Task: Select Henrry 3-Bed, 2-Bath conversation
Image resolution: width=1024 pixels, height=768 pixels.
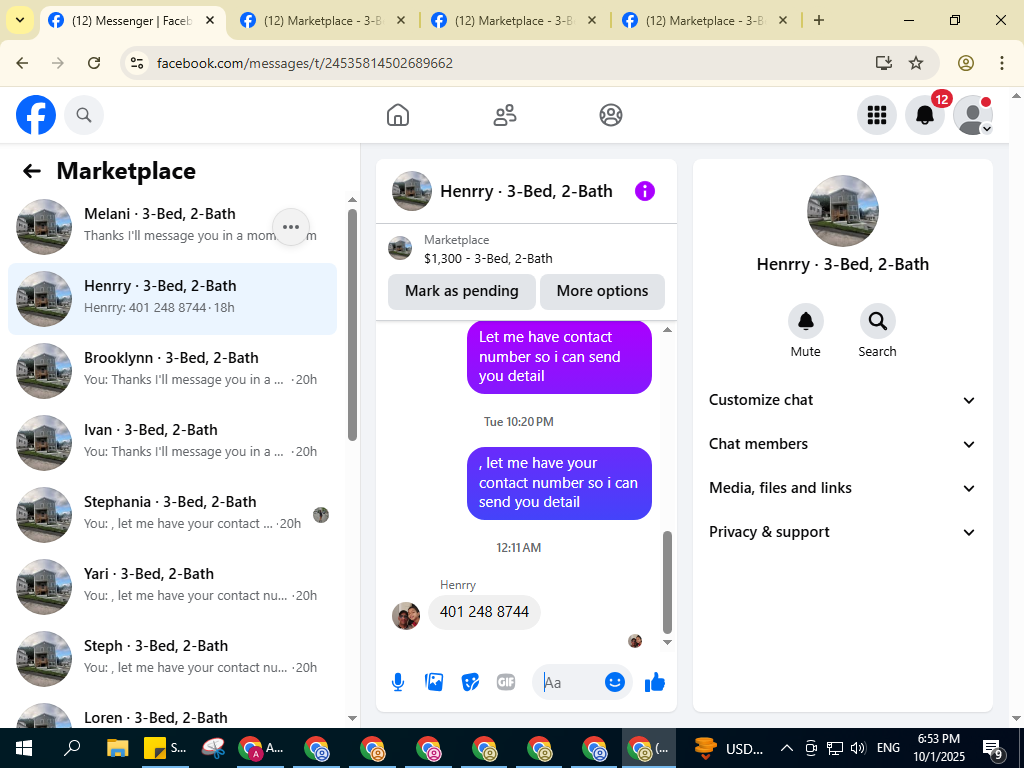Action: click(x=172, y=299)
